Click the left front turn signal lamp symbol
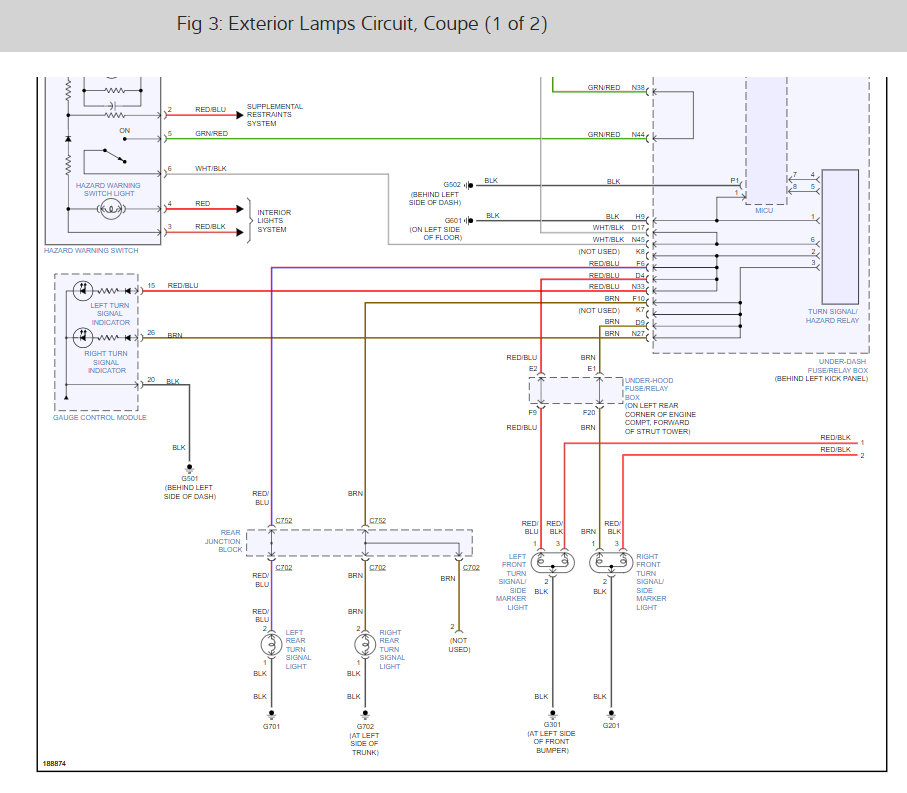 pos(552,562)
